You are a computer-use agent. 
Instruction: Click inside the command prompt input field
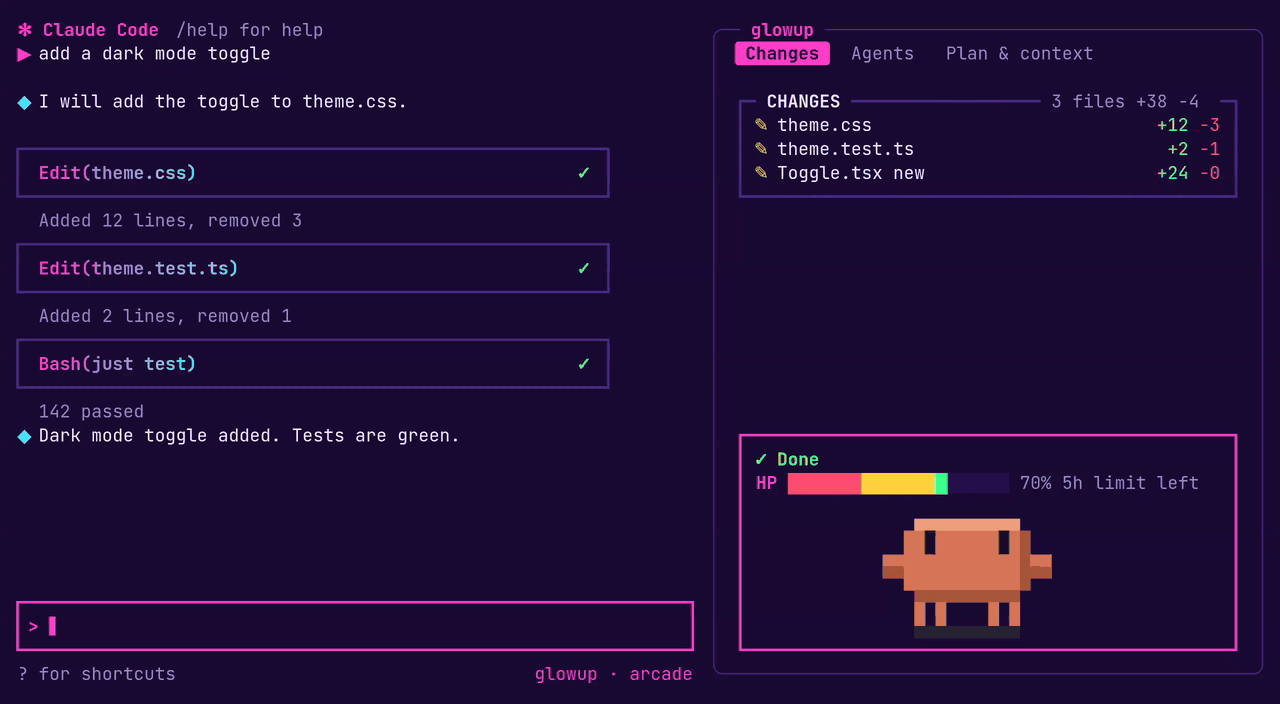tap(355, 626)
